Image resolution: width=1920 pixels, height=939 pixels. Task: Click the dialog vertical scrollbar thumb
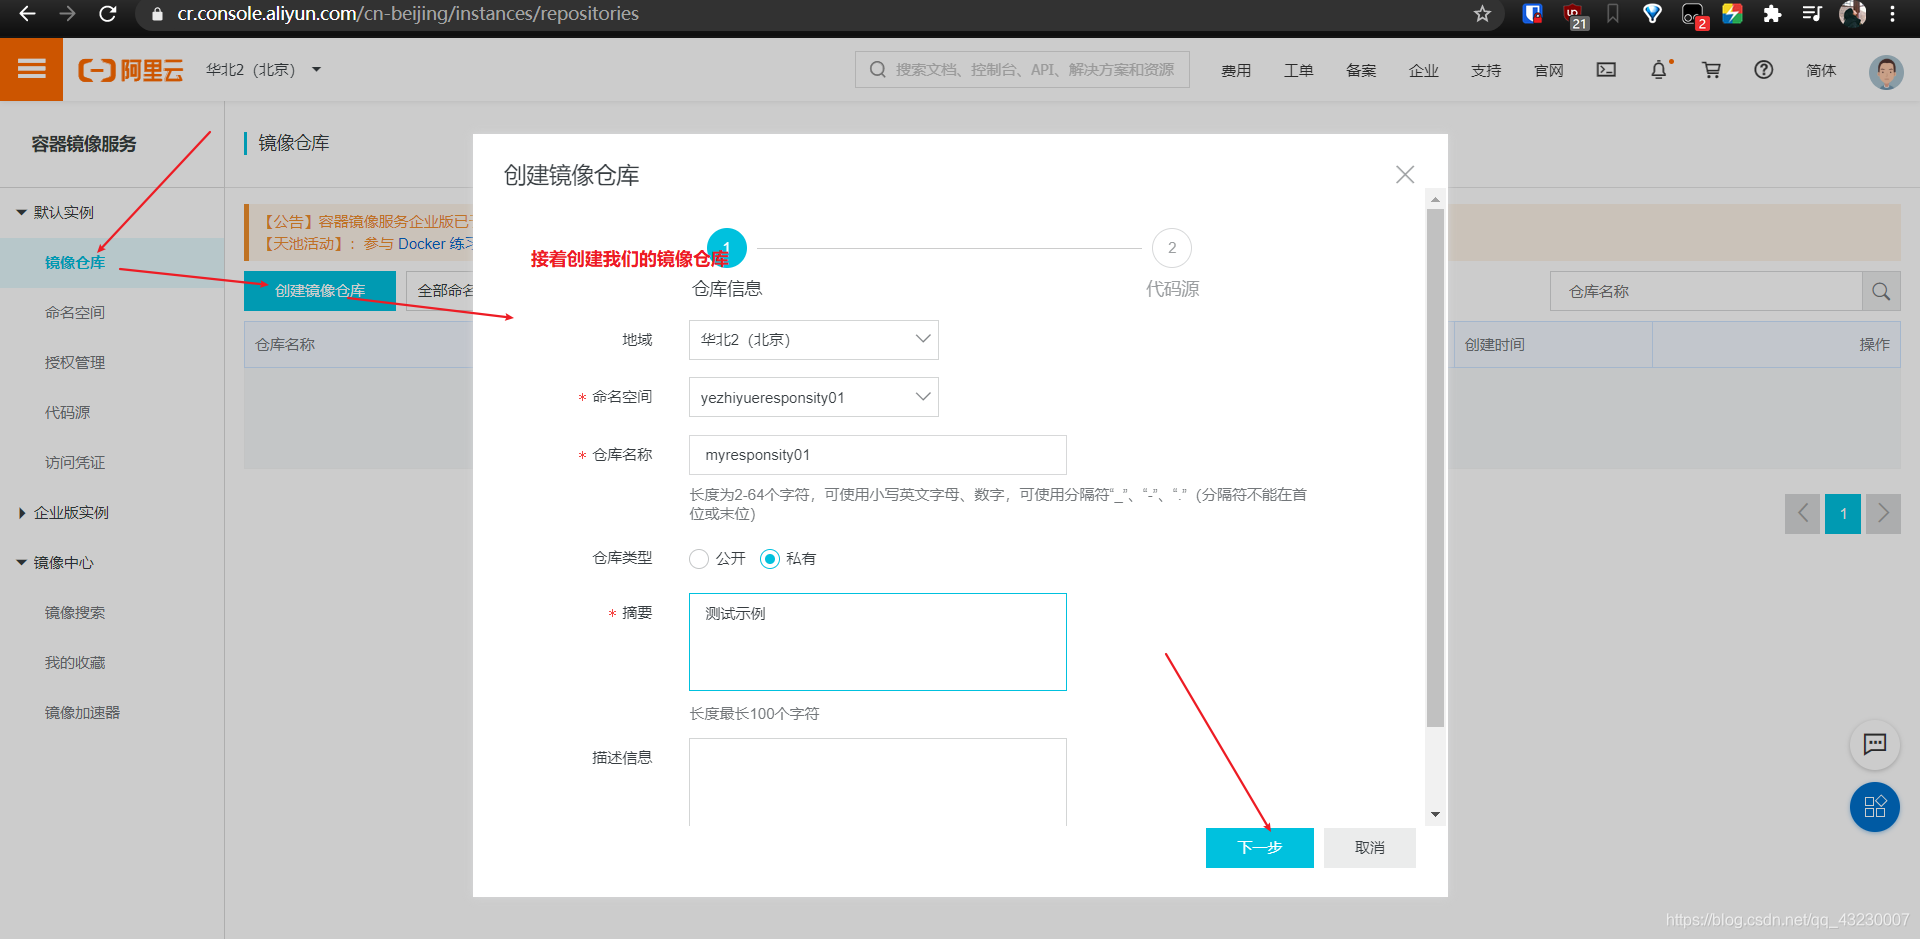tap(1435, 467)
